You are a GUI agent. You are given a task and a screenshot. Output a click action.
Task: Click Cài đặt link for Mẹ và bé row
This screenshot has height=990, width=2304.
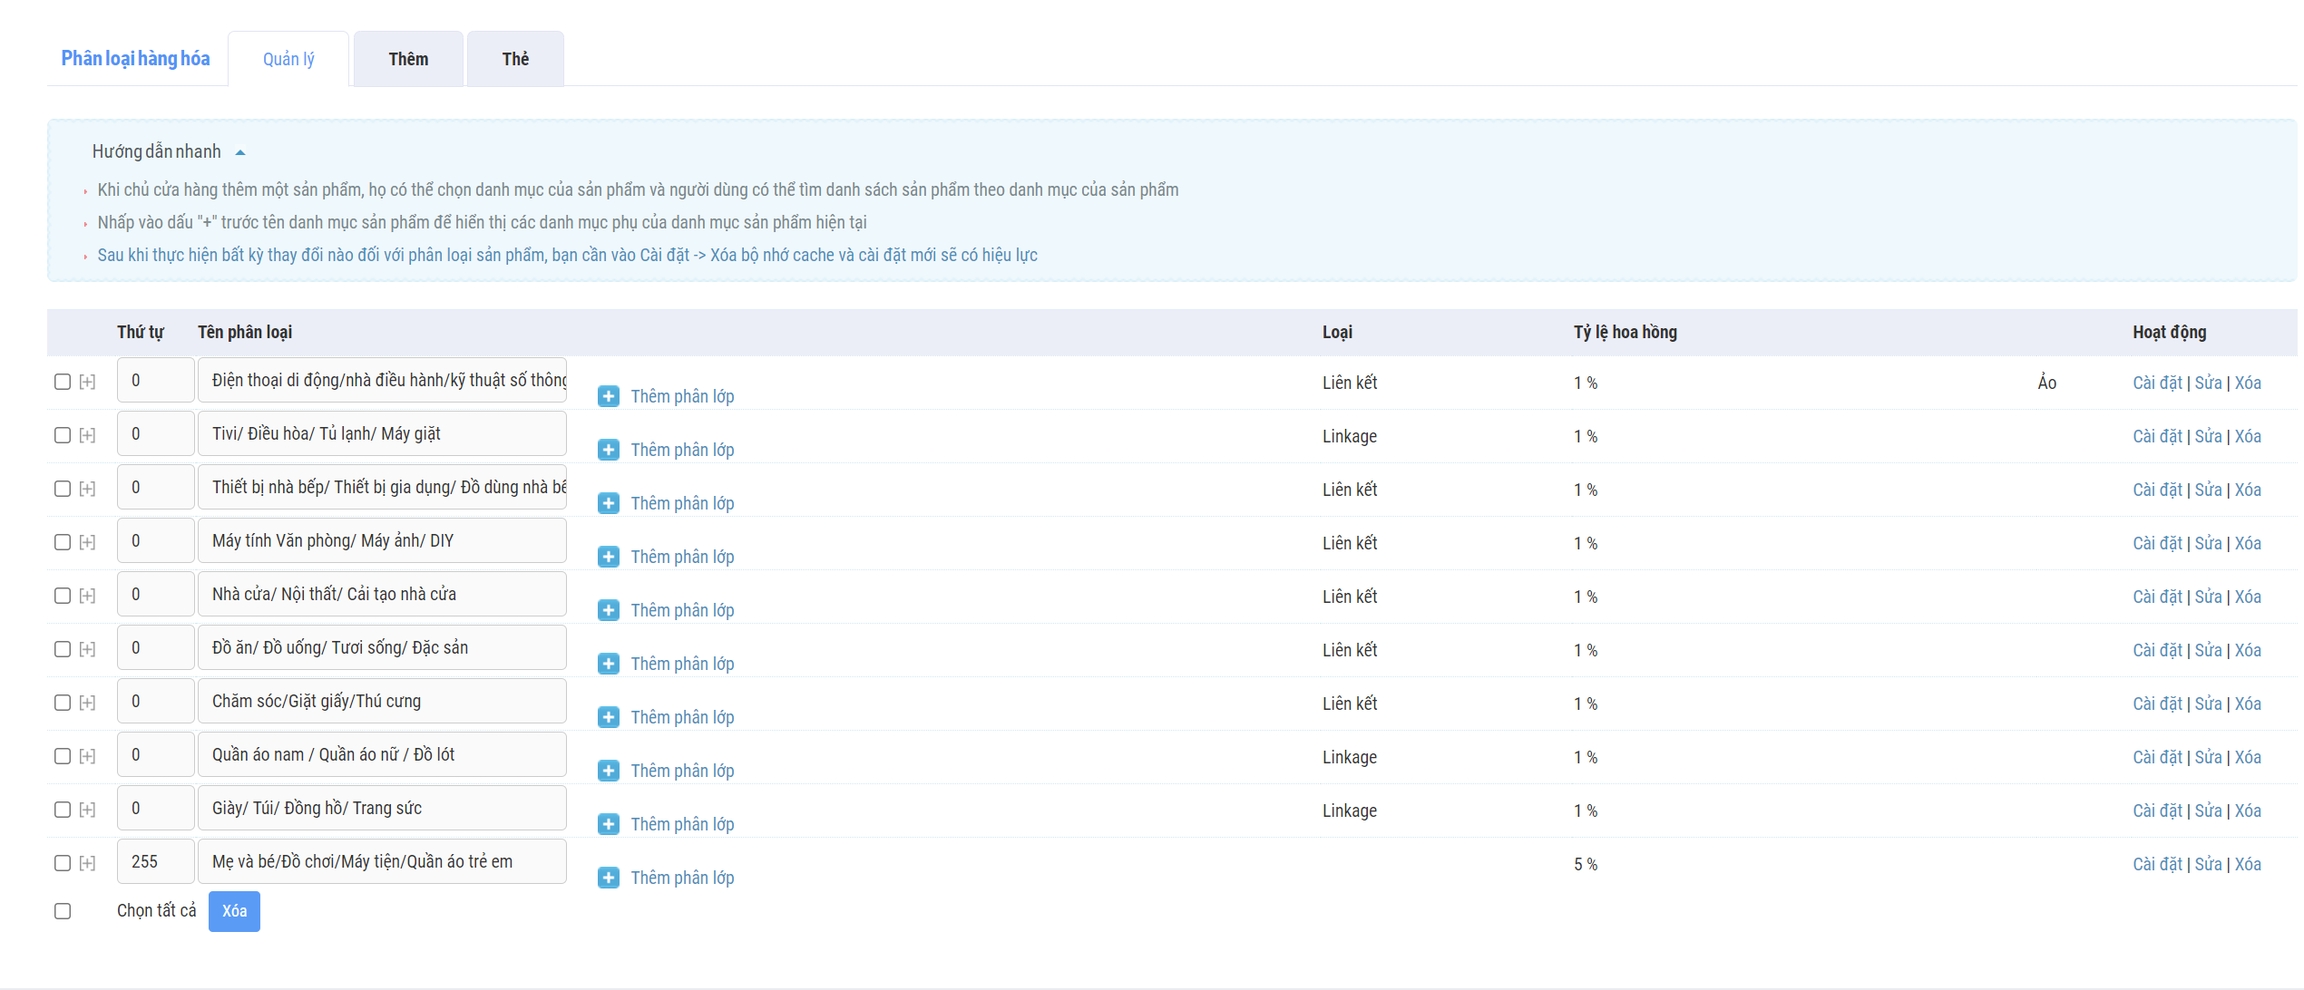[x=2156, y=864]
